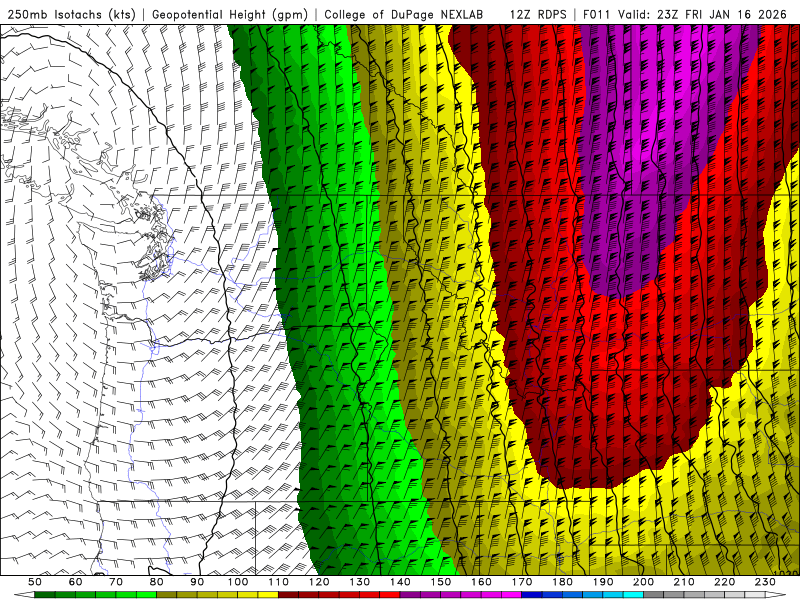This screenshot has width=800, height=600.
Task: Click the 'Valid: 23Z FRI JAN 16 2026' text
Action: click(x=703, y=14)
